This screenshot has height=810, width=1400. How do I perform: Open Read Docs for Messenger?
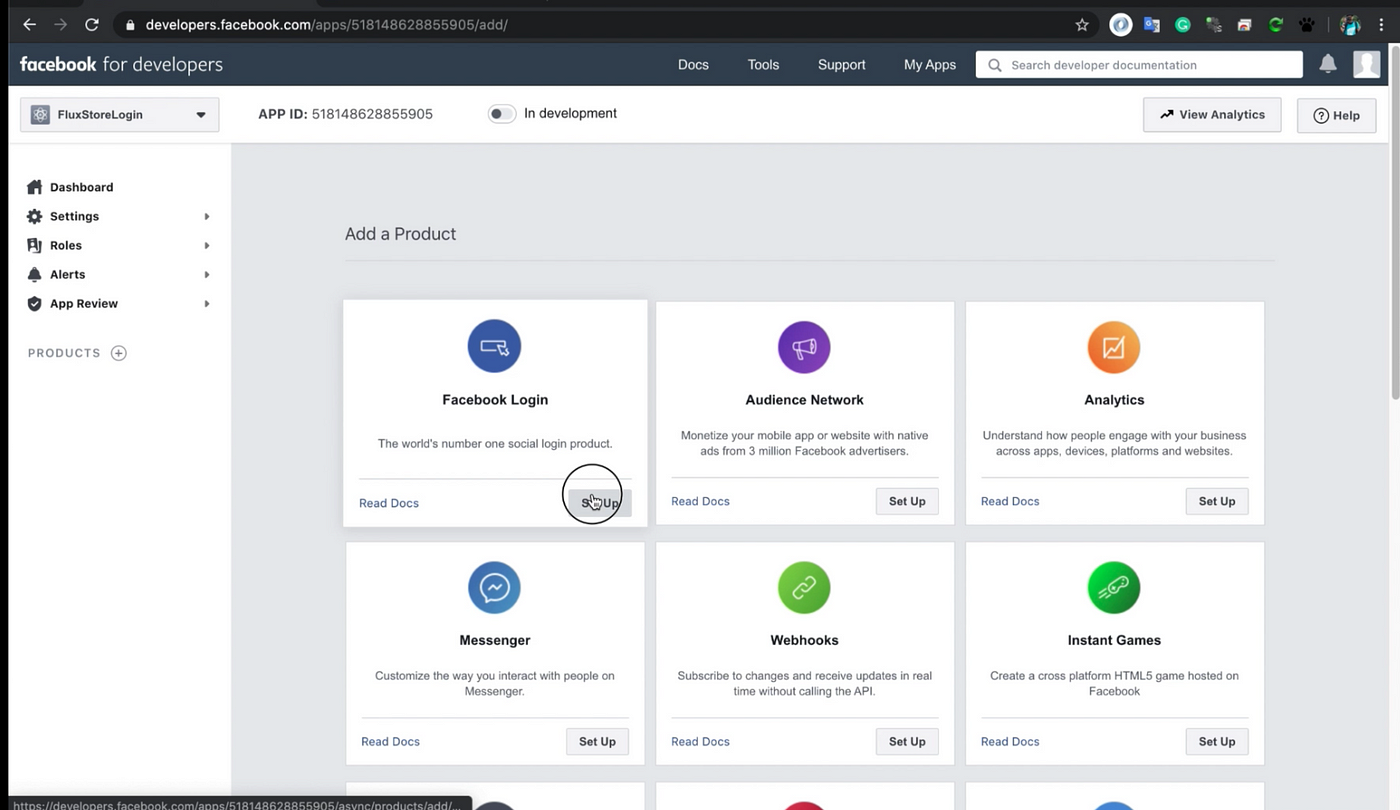[390, 741]
